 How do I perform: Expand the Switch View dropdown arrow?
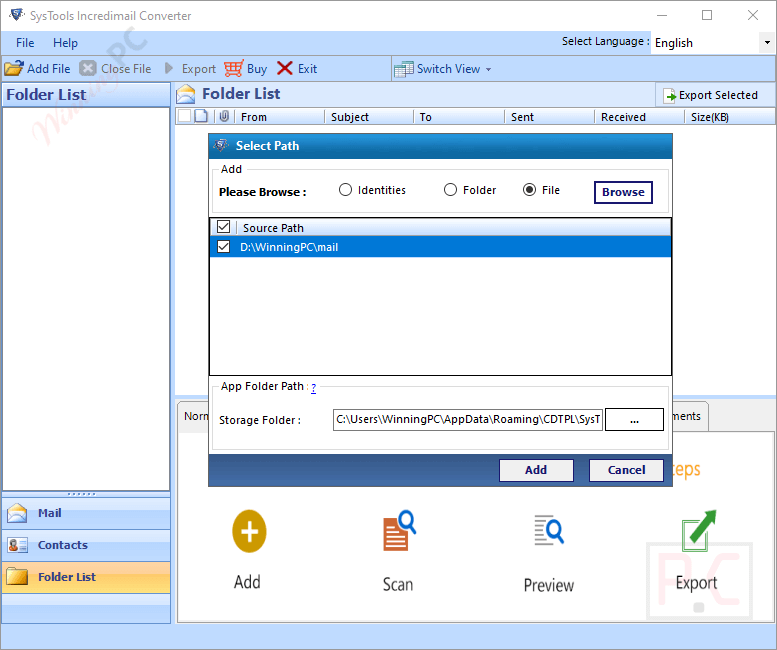click(x=489, y=69)
